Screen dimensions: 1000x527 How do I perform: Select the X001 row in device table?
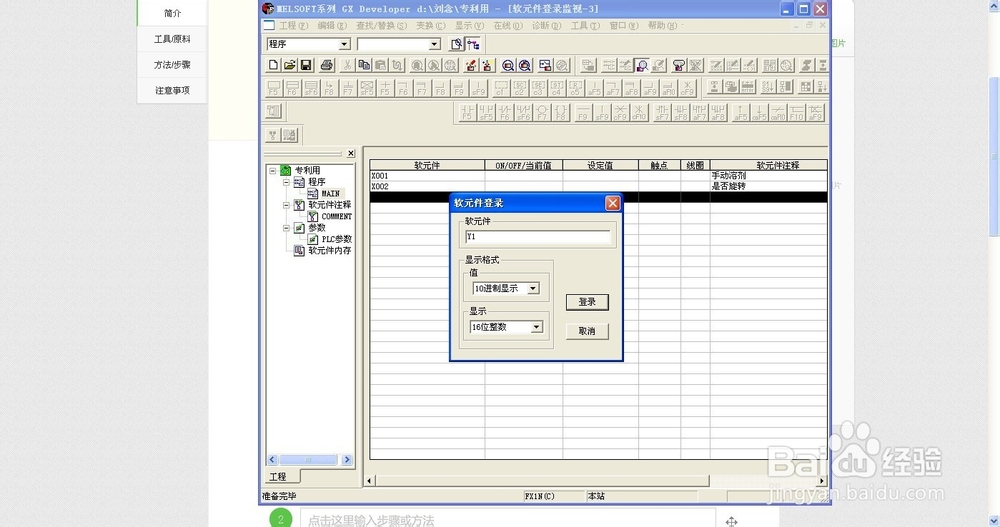click(x=598, y=175)
